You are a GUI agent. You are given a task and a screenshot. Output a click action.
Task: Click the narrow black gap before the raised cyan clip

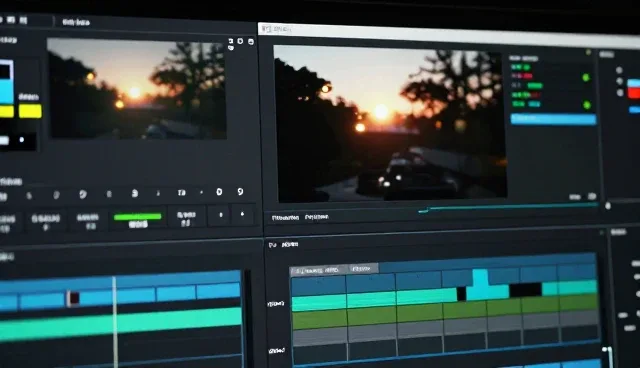461,294
